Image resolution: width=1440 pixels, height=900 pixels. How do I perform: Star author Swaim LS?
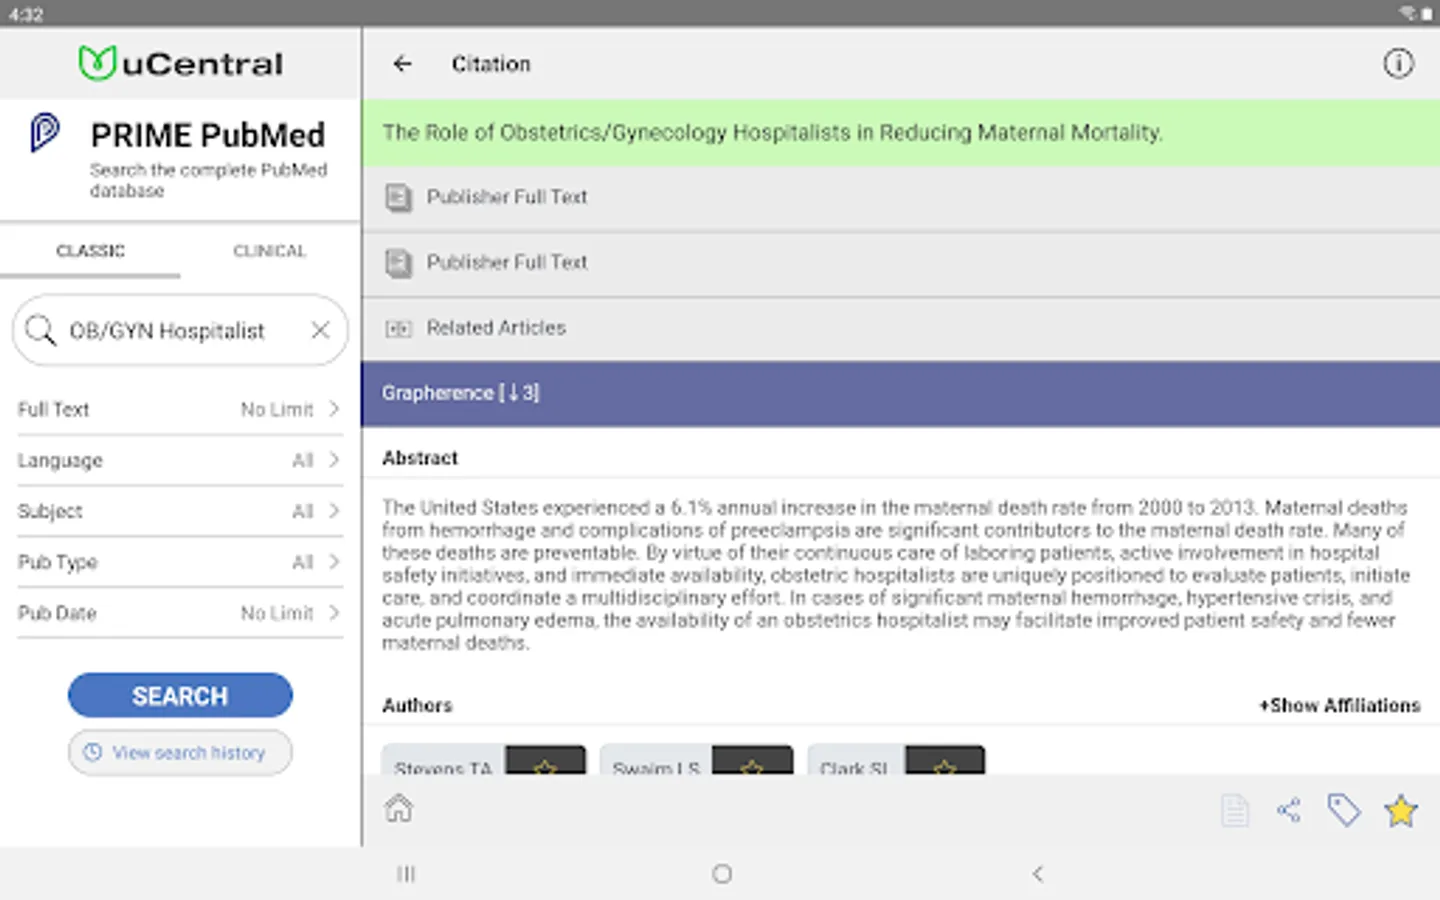click(x=752, y=764)
